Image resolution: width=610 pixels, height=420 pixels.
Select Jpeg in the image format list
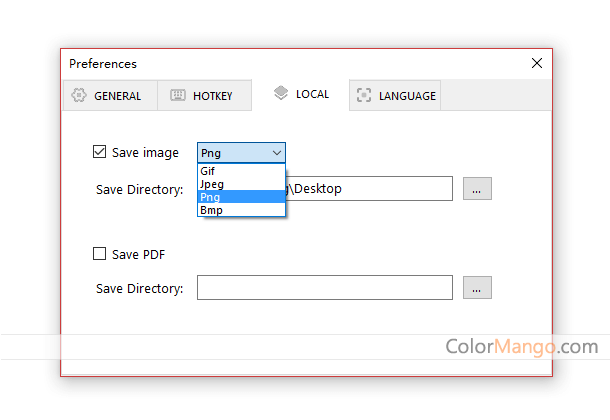(211, 184)
